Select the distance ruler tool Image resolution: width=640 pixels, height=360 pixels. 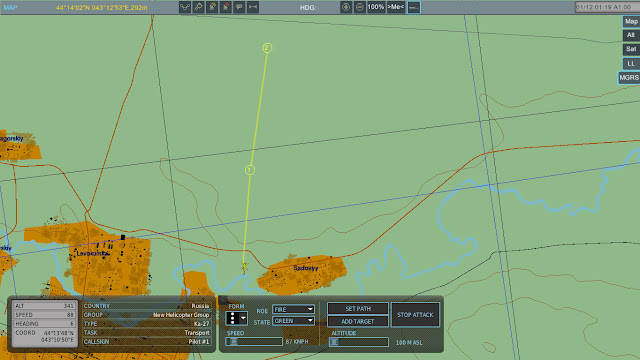pyautogui.click(x=253, y=7)
